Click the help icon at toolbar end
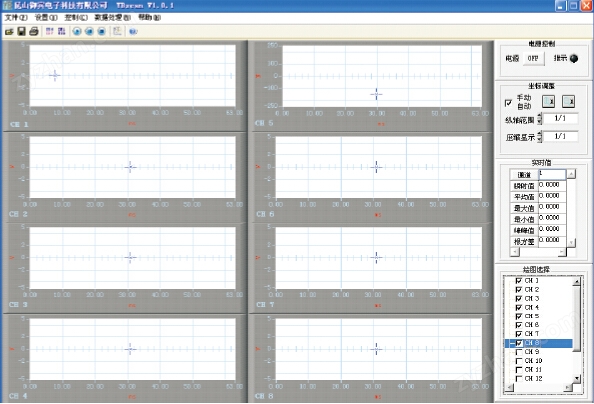Screen dimensions: 594x404 coord(133,31)
